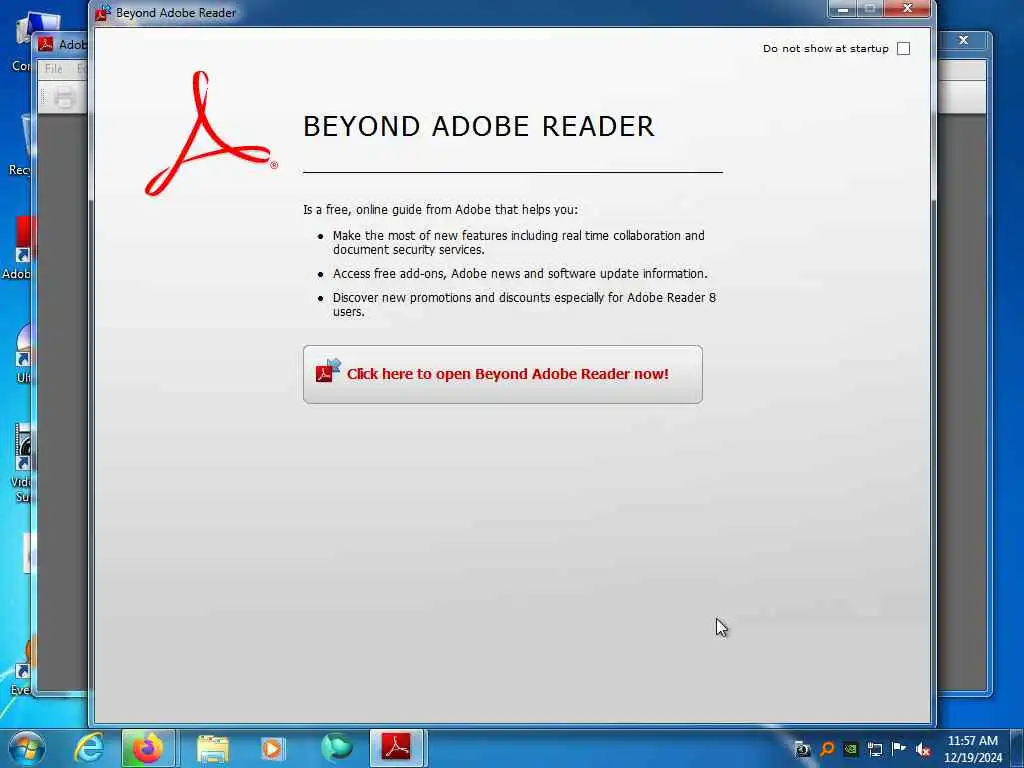Click here to open Beyond Adobe Reader now
The width and height of the screenshot is (1024, 768).
coord(503,374)
